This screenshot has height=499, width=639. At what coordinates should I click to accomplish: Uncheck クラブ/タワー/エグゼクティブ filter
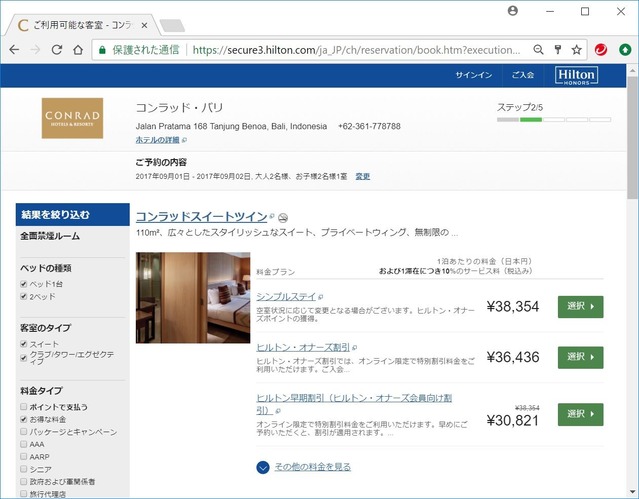coord(24,358)
